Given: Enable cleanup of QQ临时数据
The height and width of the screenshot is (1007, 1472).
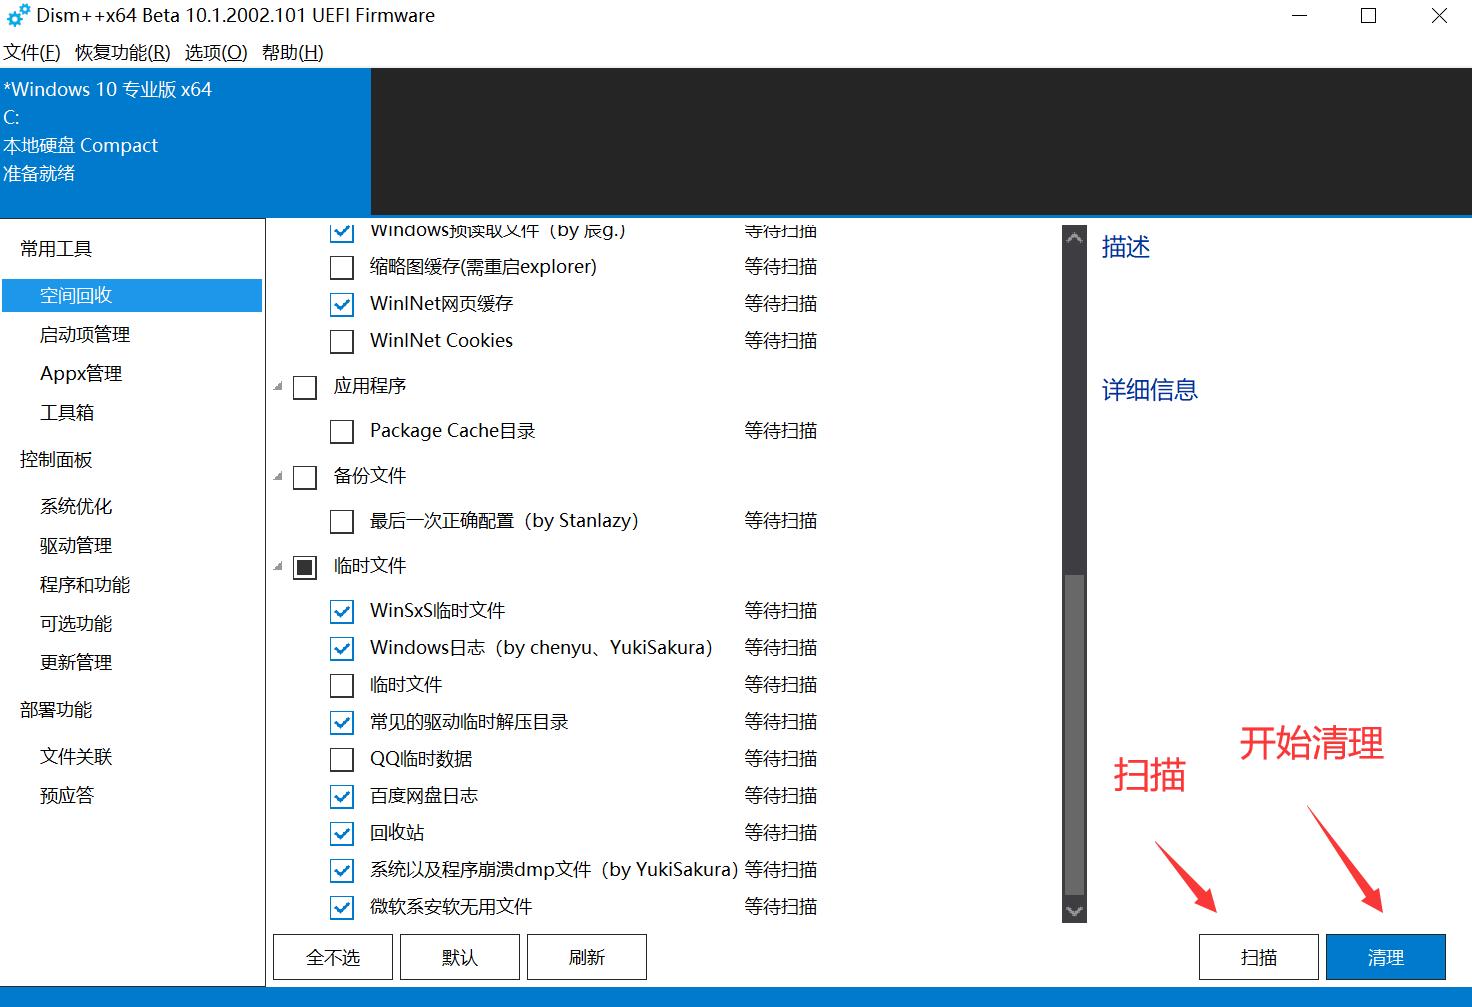Looking at the screenshot, I should (x=341, y=758).
